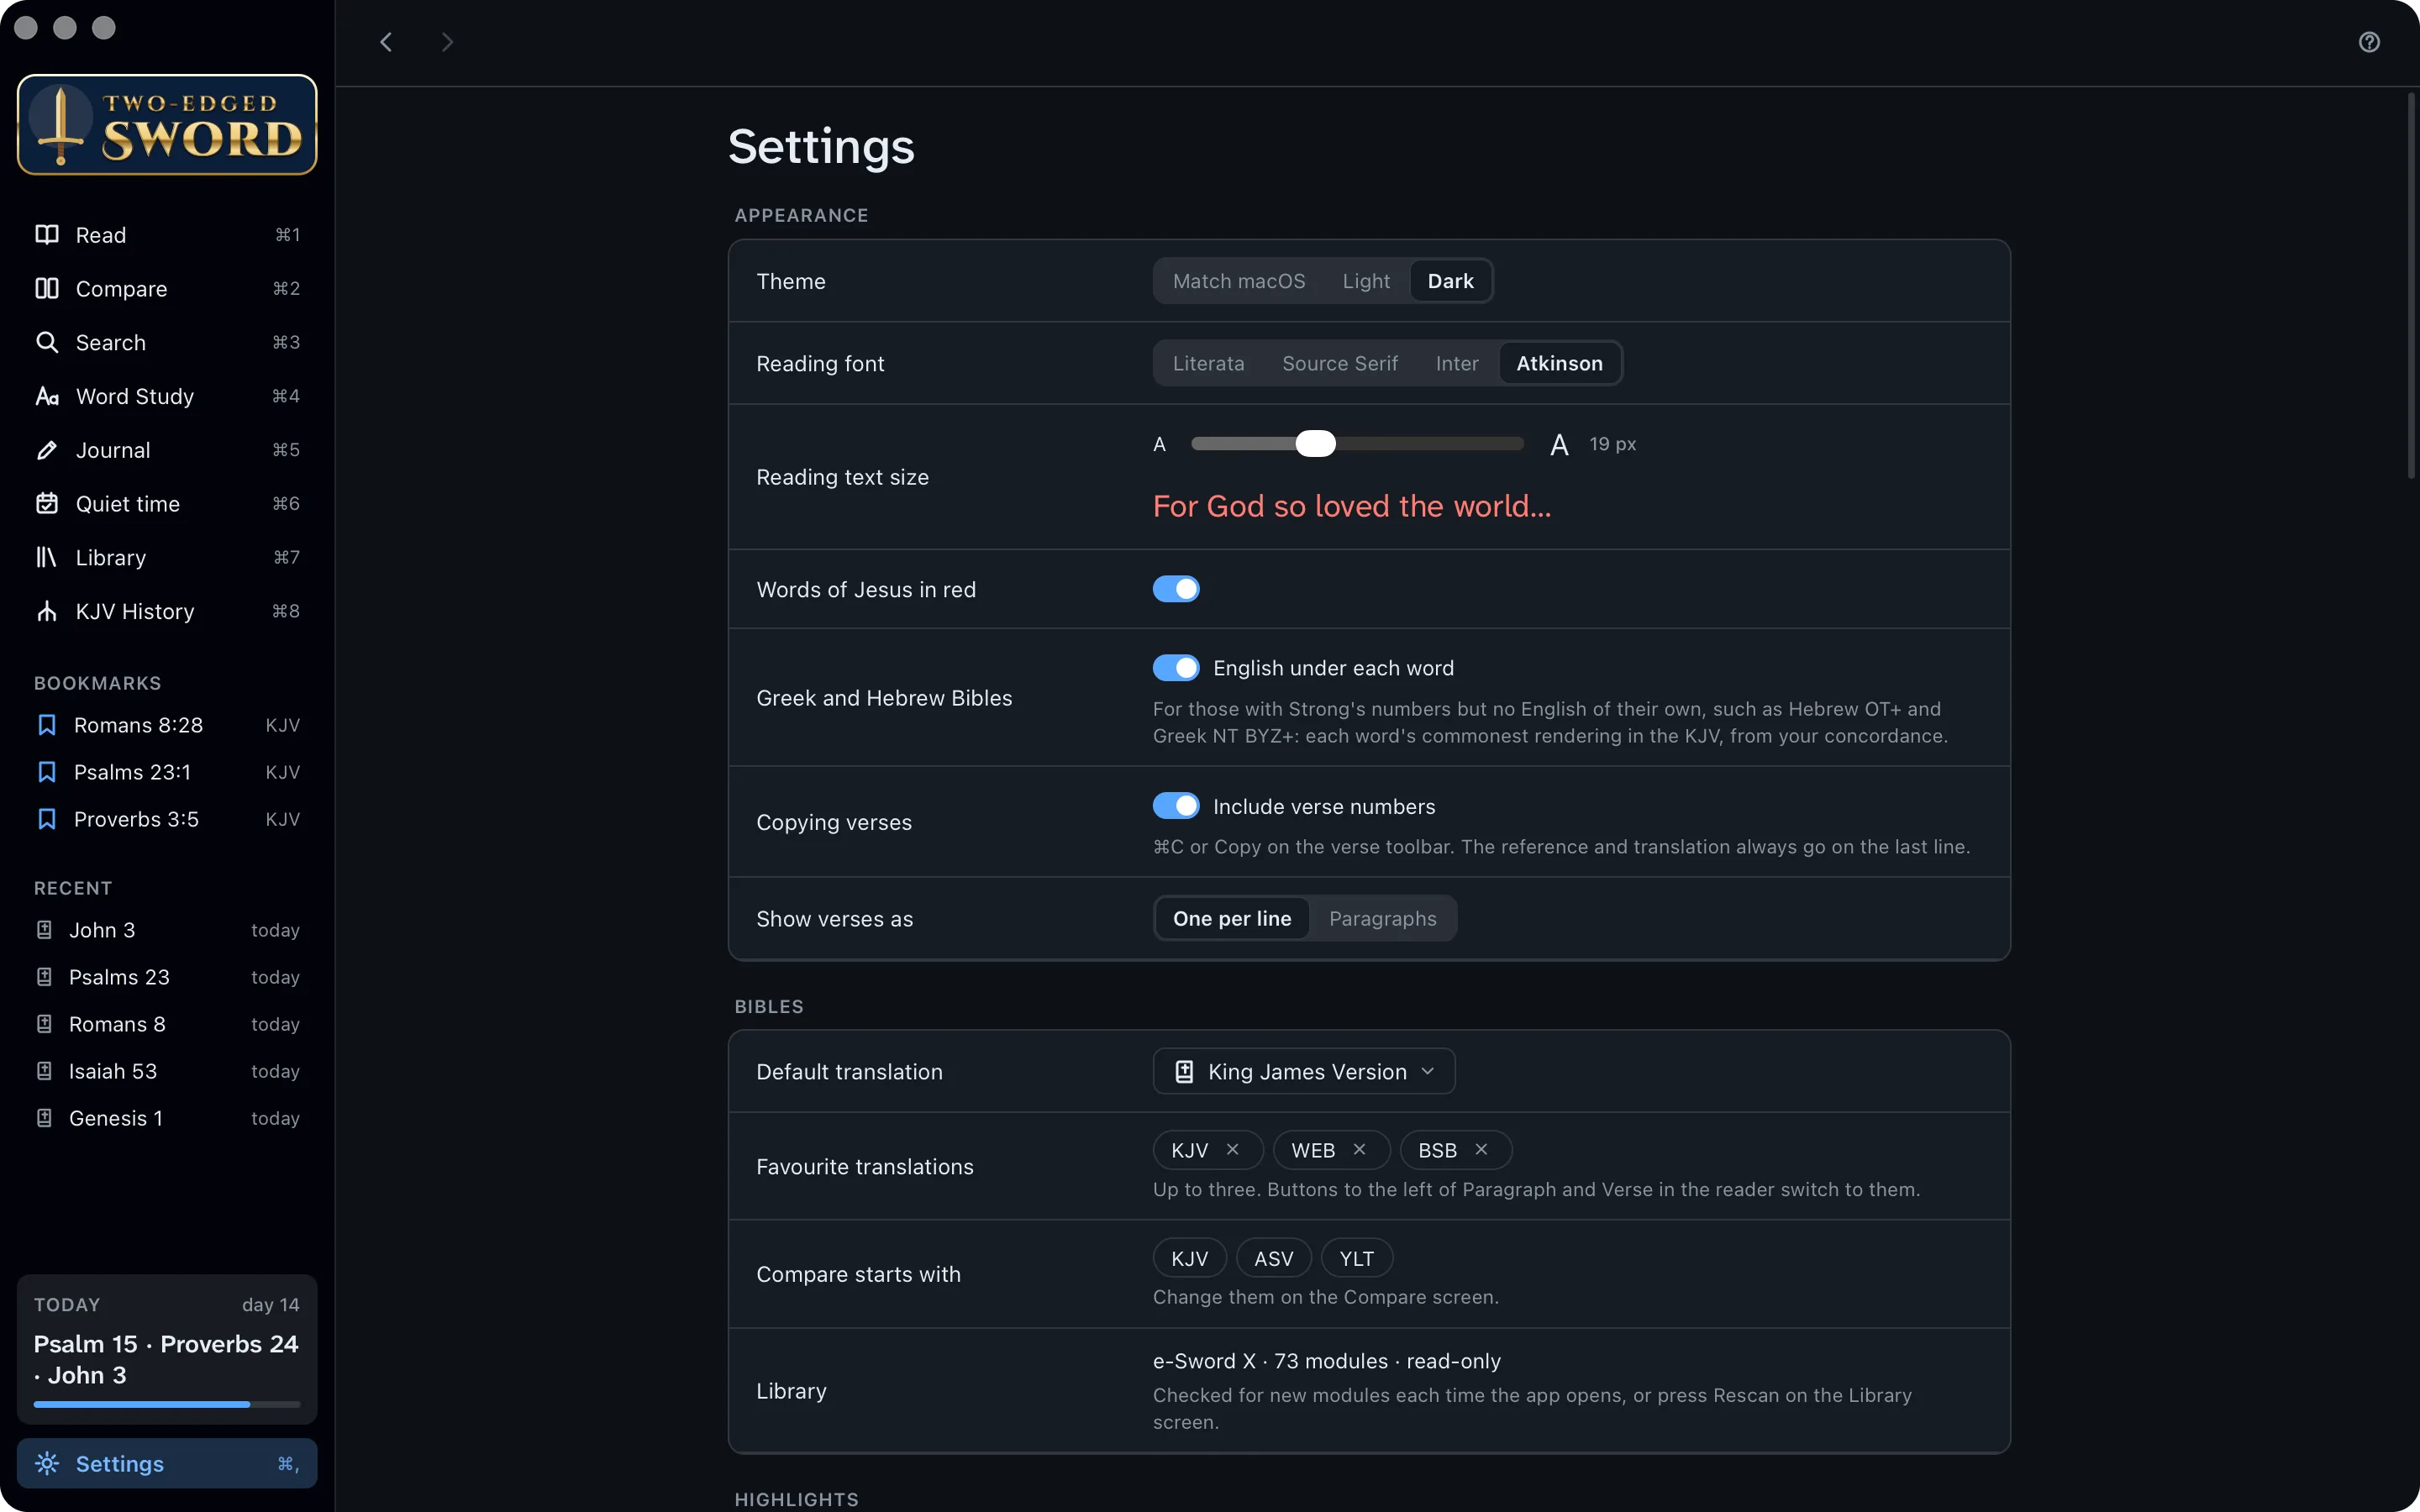Toggle English under each word

pyautogui.click(x=1176, y=668)
